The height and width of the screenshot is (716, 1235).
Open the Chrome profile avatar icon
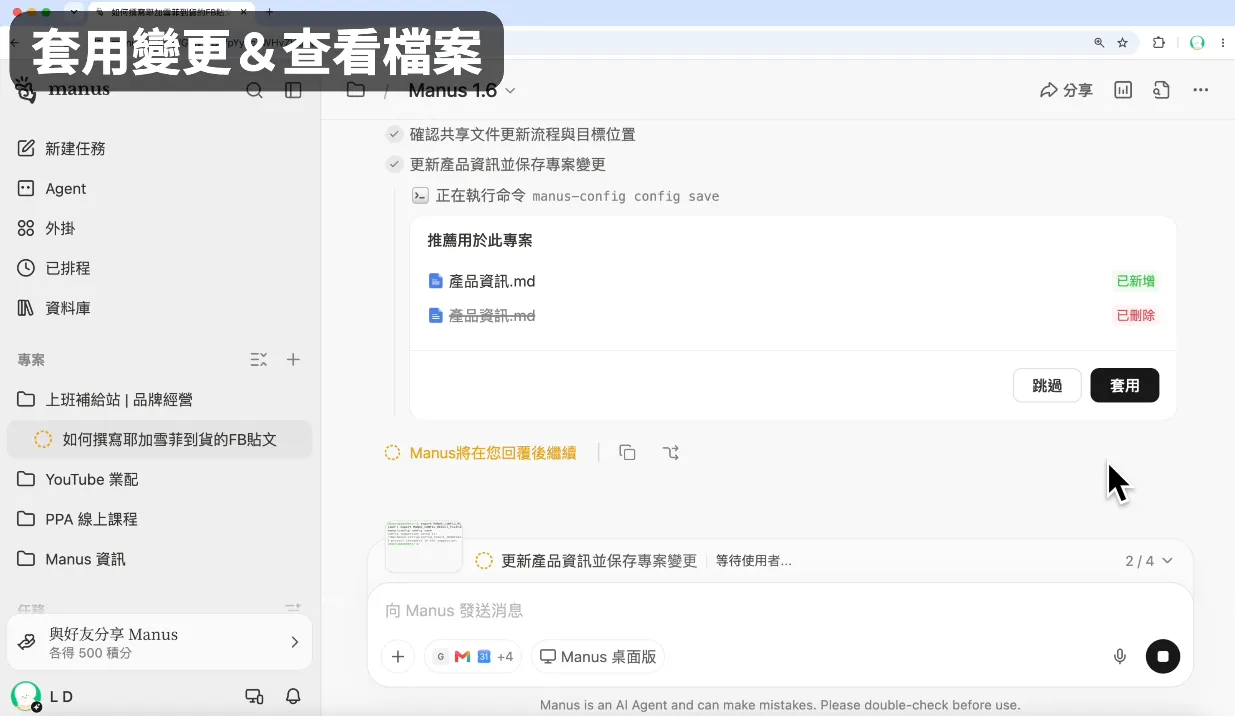click(x=1197, y=43)
